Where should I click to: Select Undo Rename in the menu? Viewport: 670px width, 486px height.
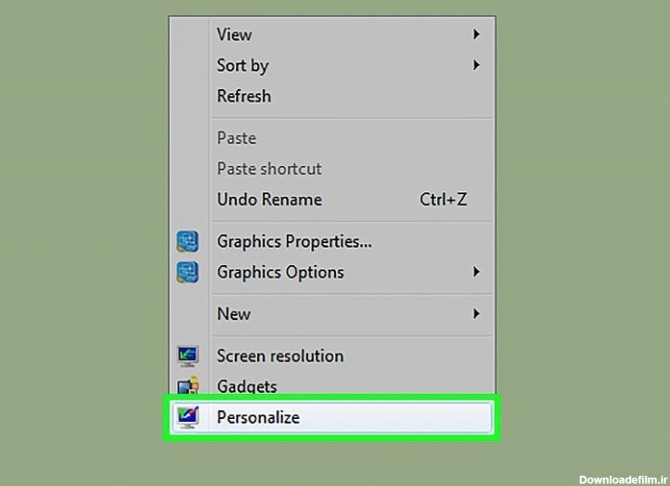click(269, 200)
